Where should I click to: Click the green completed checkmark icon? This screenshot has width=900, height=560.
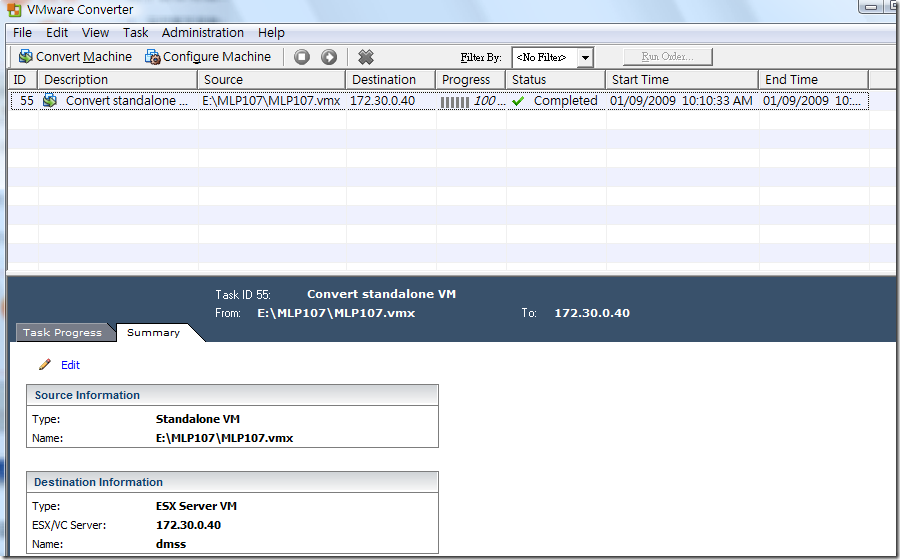[x=518, y=101]
